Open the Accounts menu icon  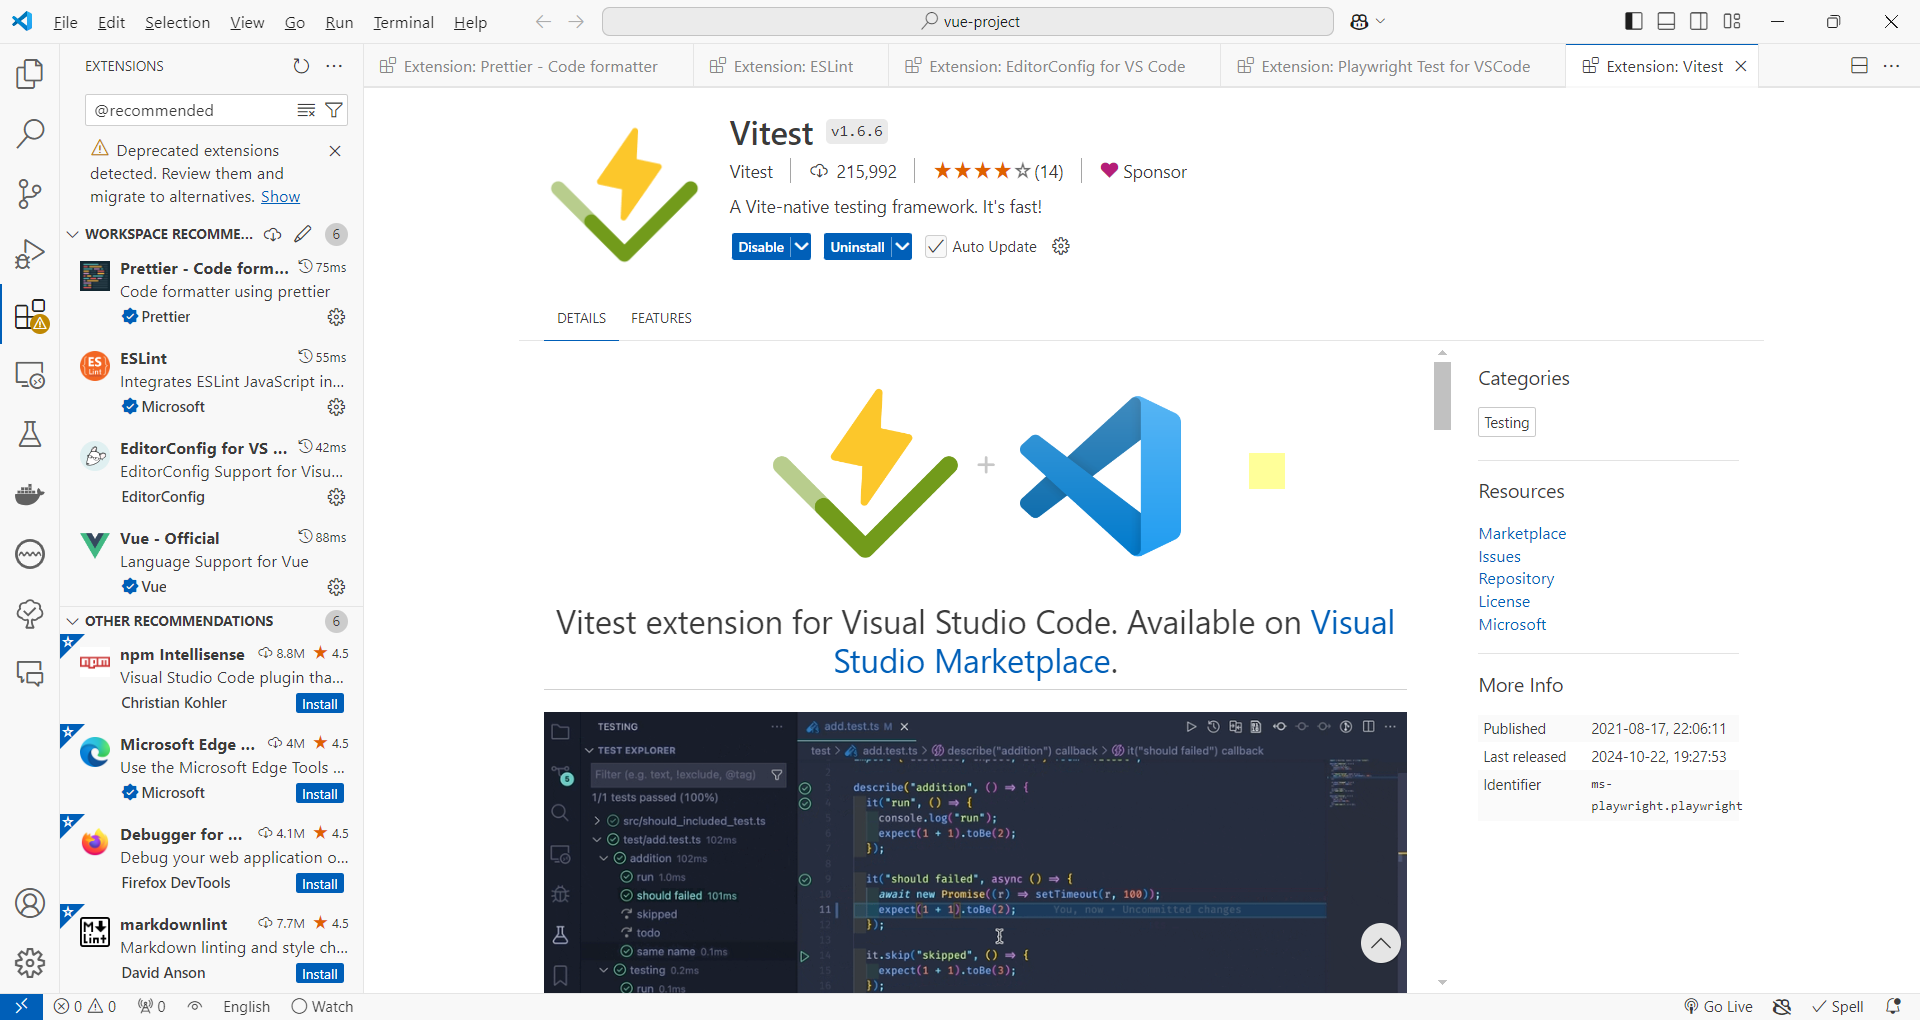(30, 903)
